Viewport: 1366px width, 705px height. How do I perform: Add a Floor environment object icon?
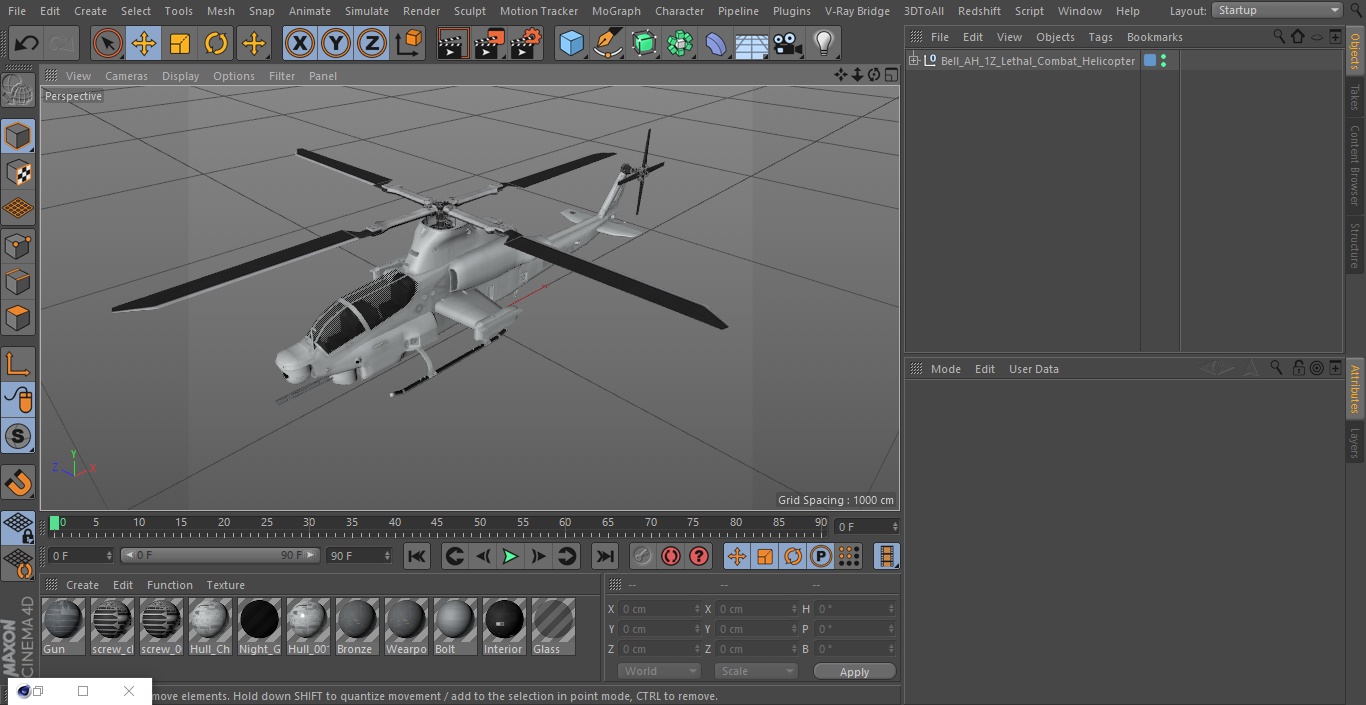pyautogui.click(x=752, y=44)
